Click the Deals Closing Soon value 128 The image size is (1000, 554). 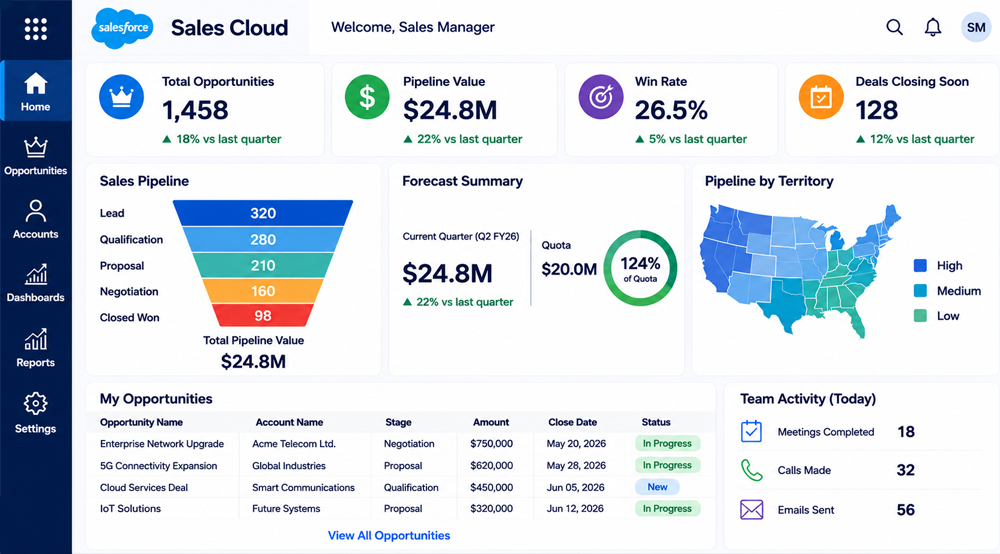(x=877, y=110)
